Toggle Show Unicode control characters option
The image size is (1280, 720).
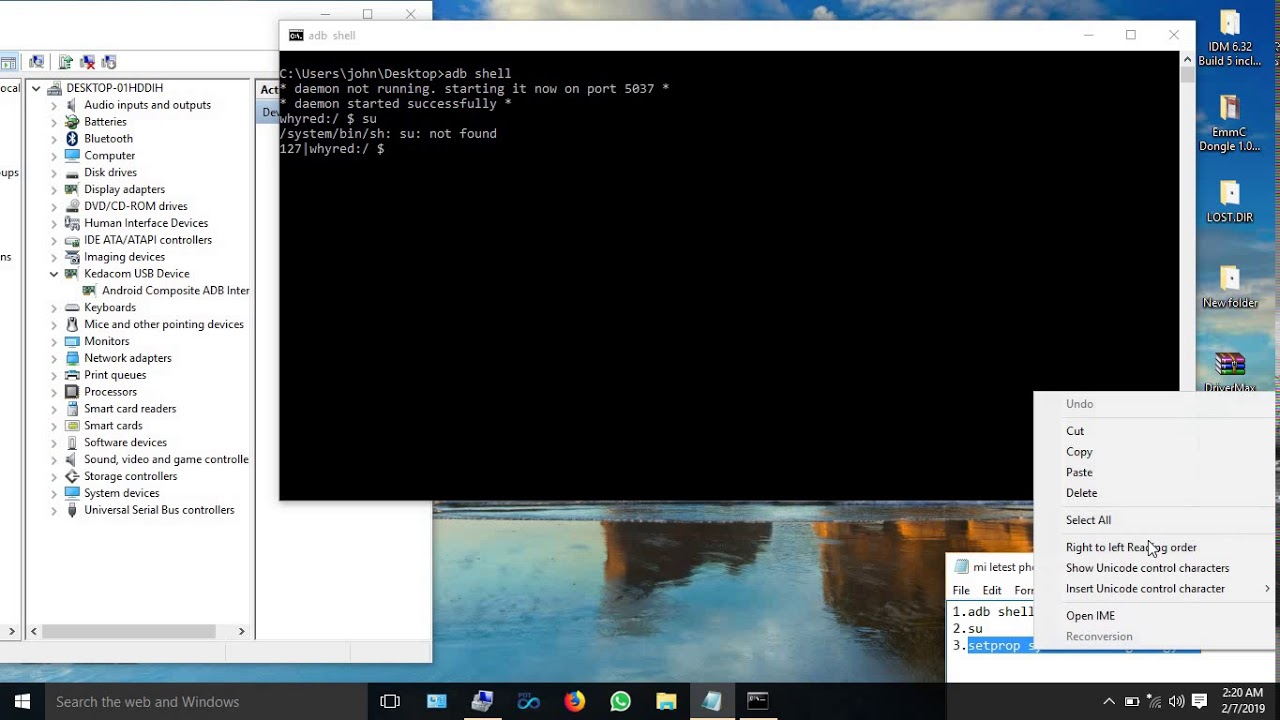(1155, 568)
